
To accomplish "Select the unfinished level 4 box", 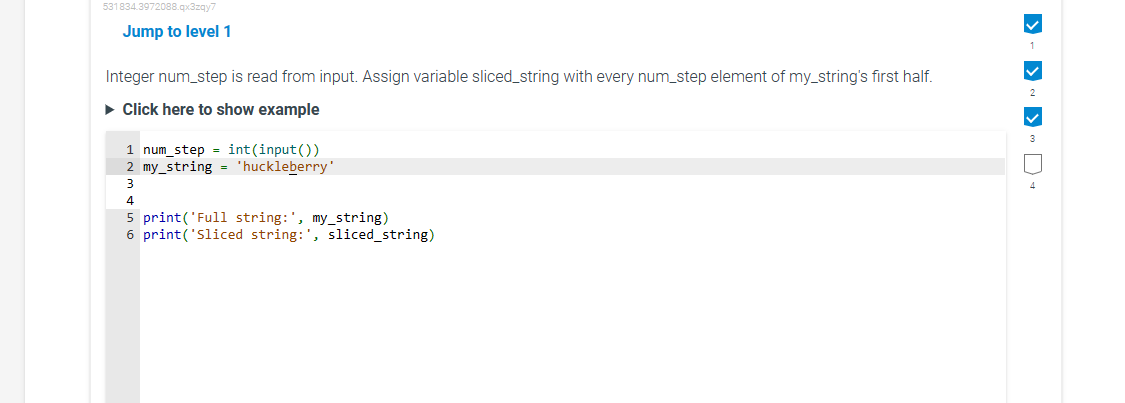I will point(1033,163).
